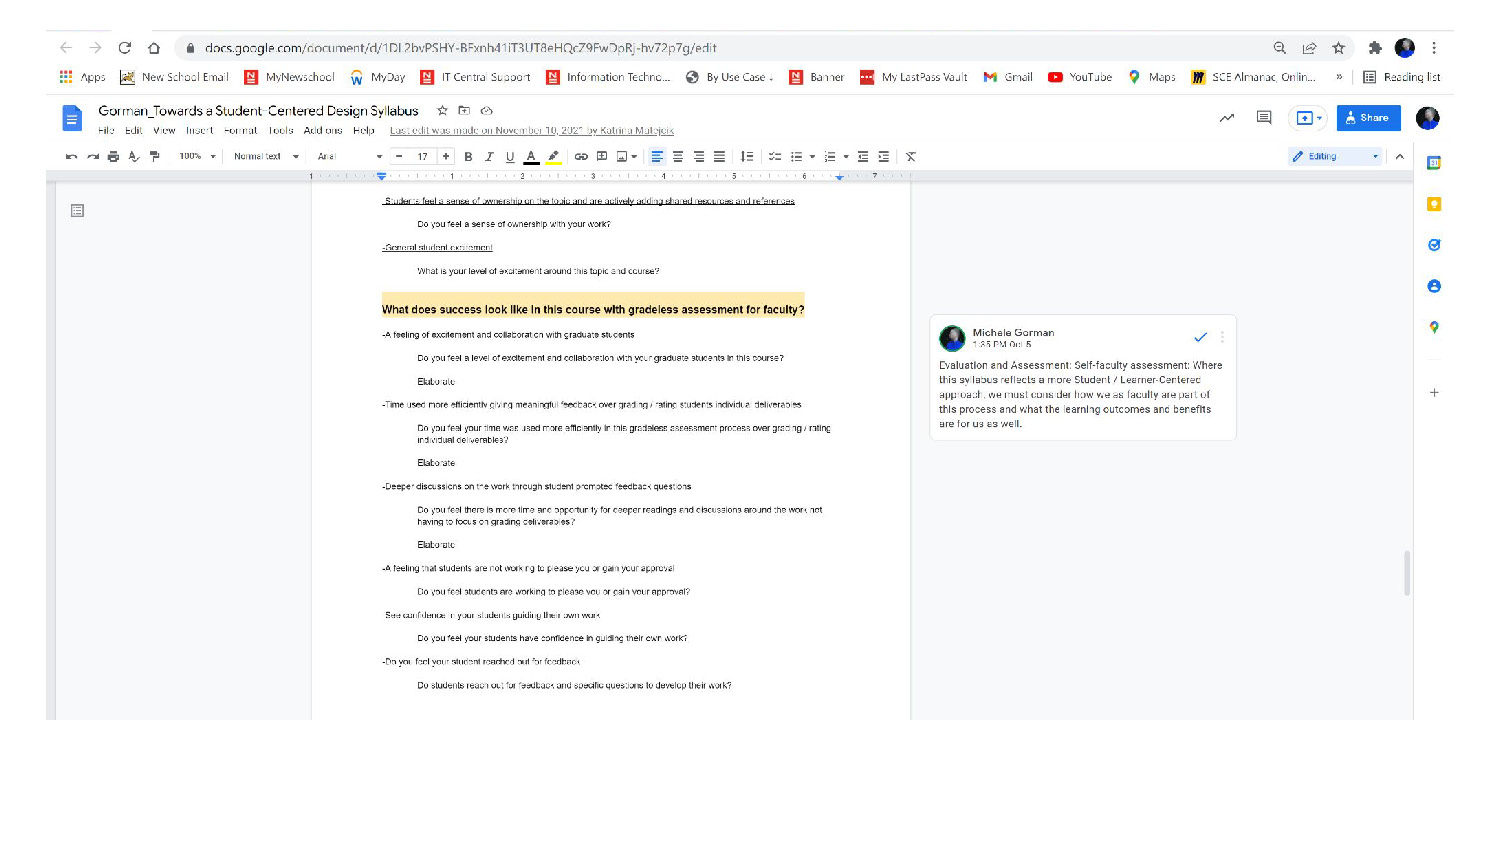Toggle bold formatting
Screen dimensions: 1500x844
[468, 157]
